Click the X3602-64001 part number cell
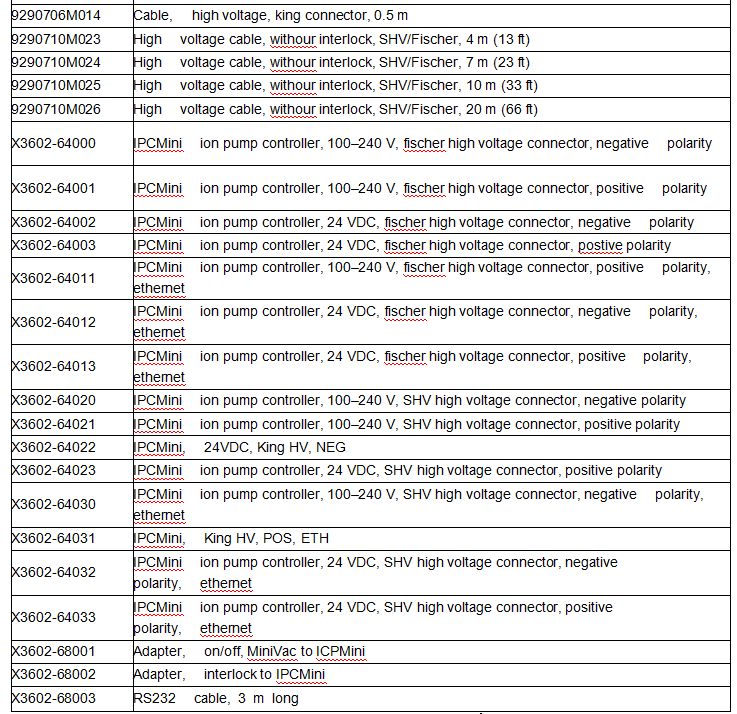Image resolution: width=737 pixels, height=714 pixels. [53, 188]
